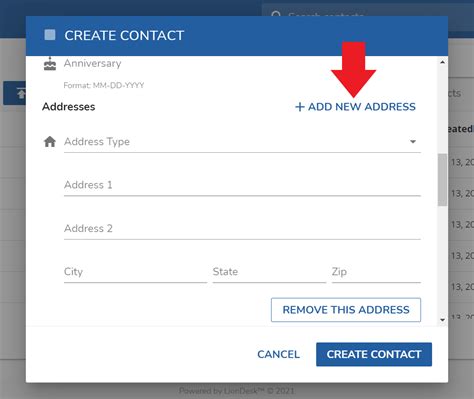474x399 pixels.
Task: Cancel the contact creation
Action: 278,354
